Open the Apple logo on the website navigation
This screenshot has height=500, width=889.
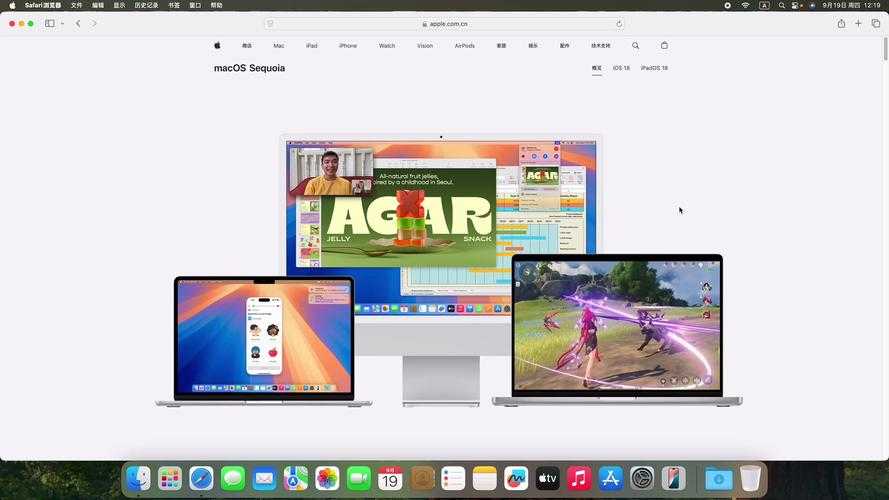point(217,45)
